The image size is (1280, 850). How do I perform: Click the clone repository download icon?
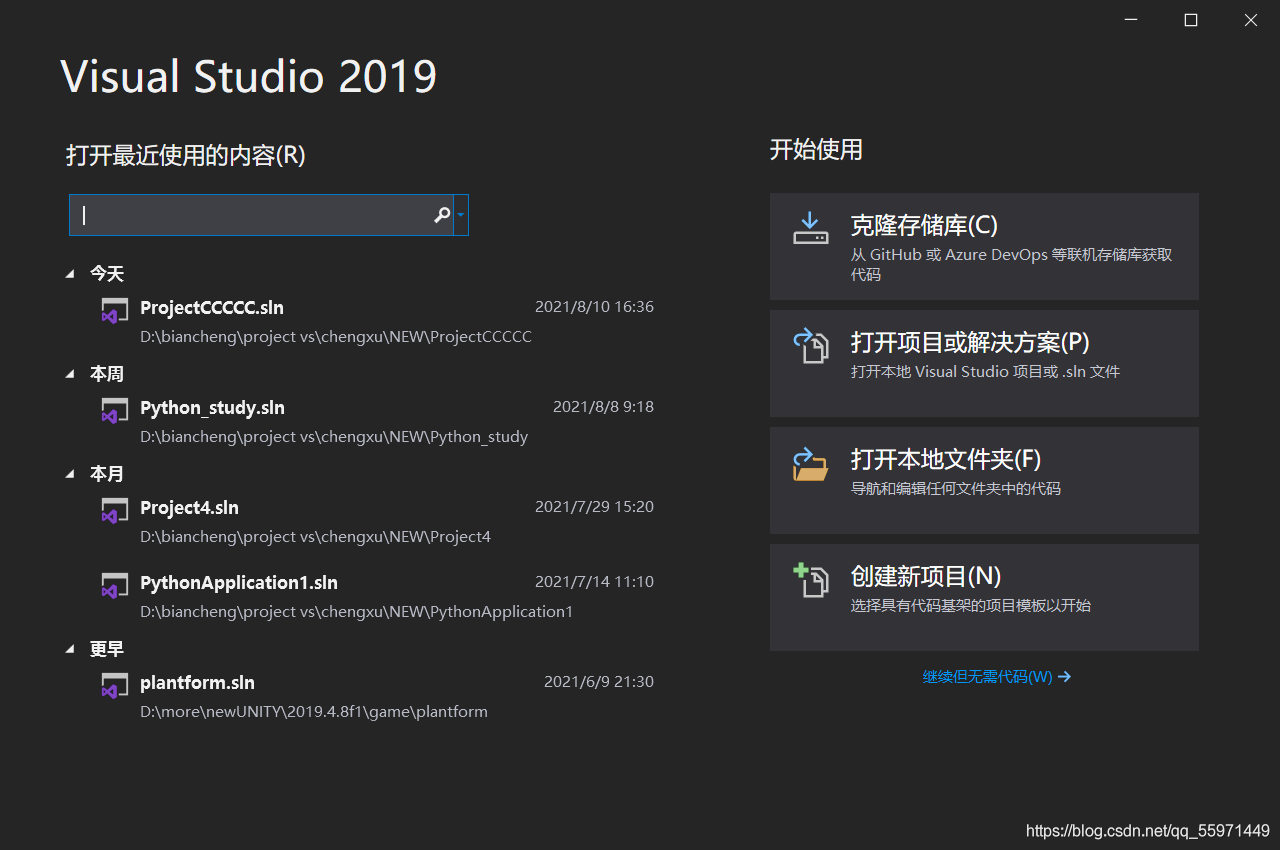pyautogui.click(x=811, y=228)
